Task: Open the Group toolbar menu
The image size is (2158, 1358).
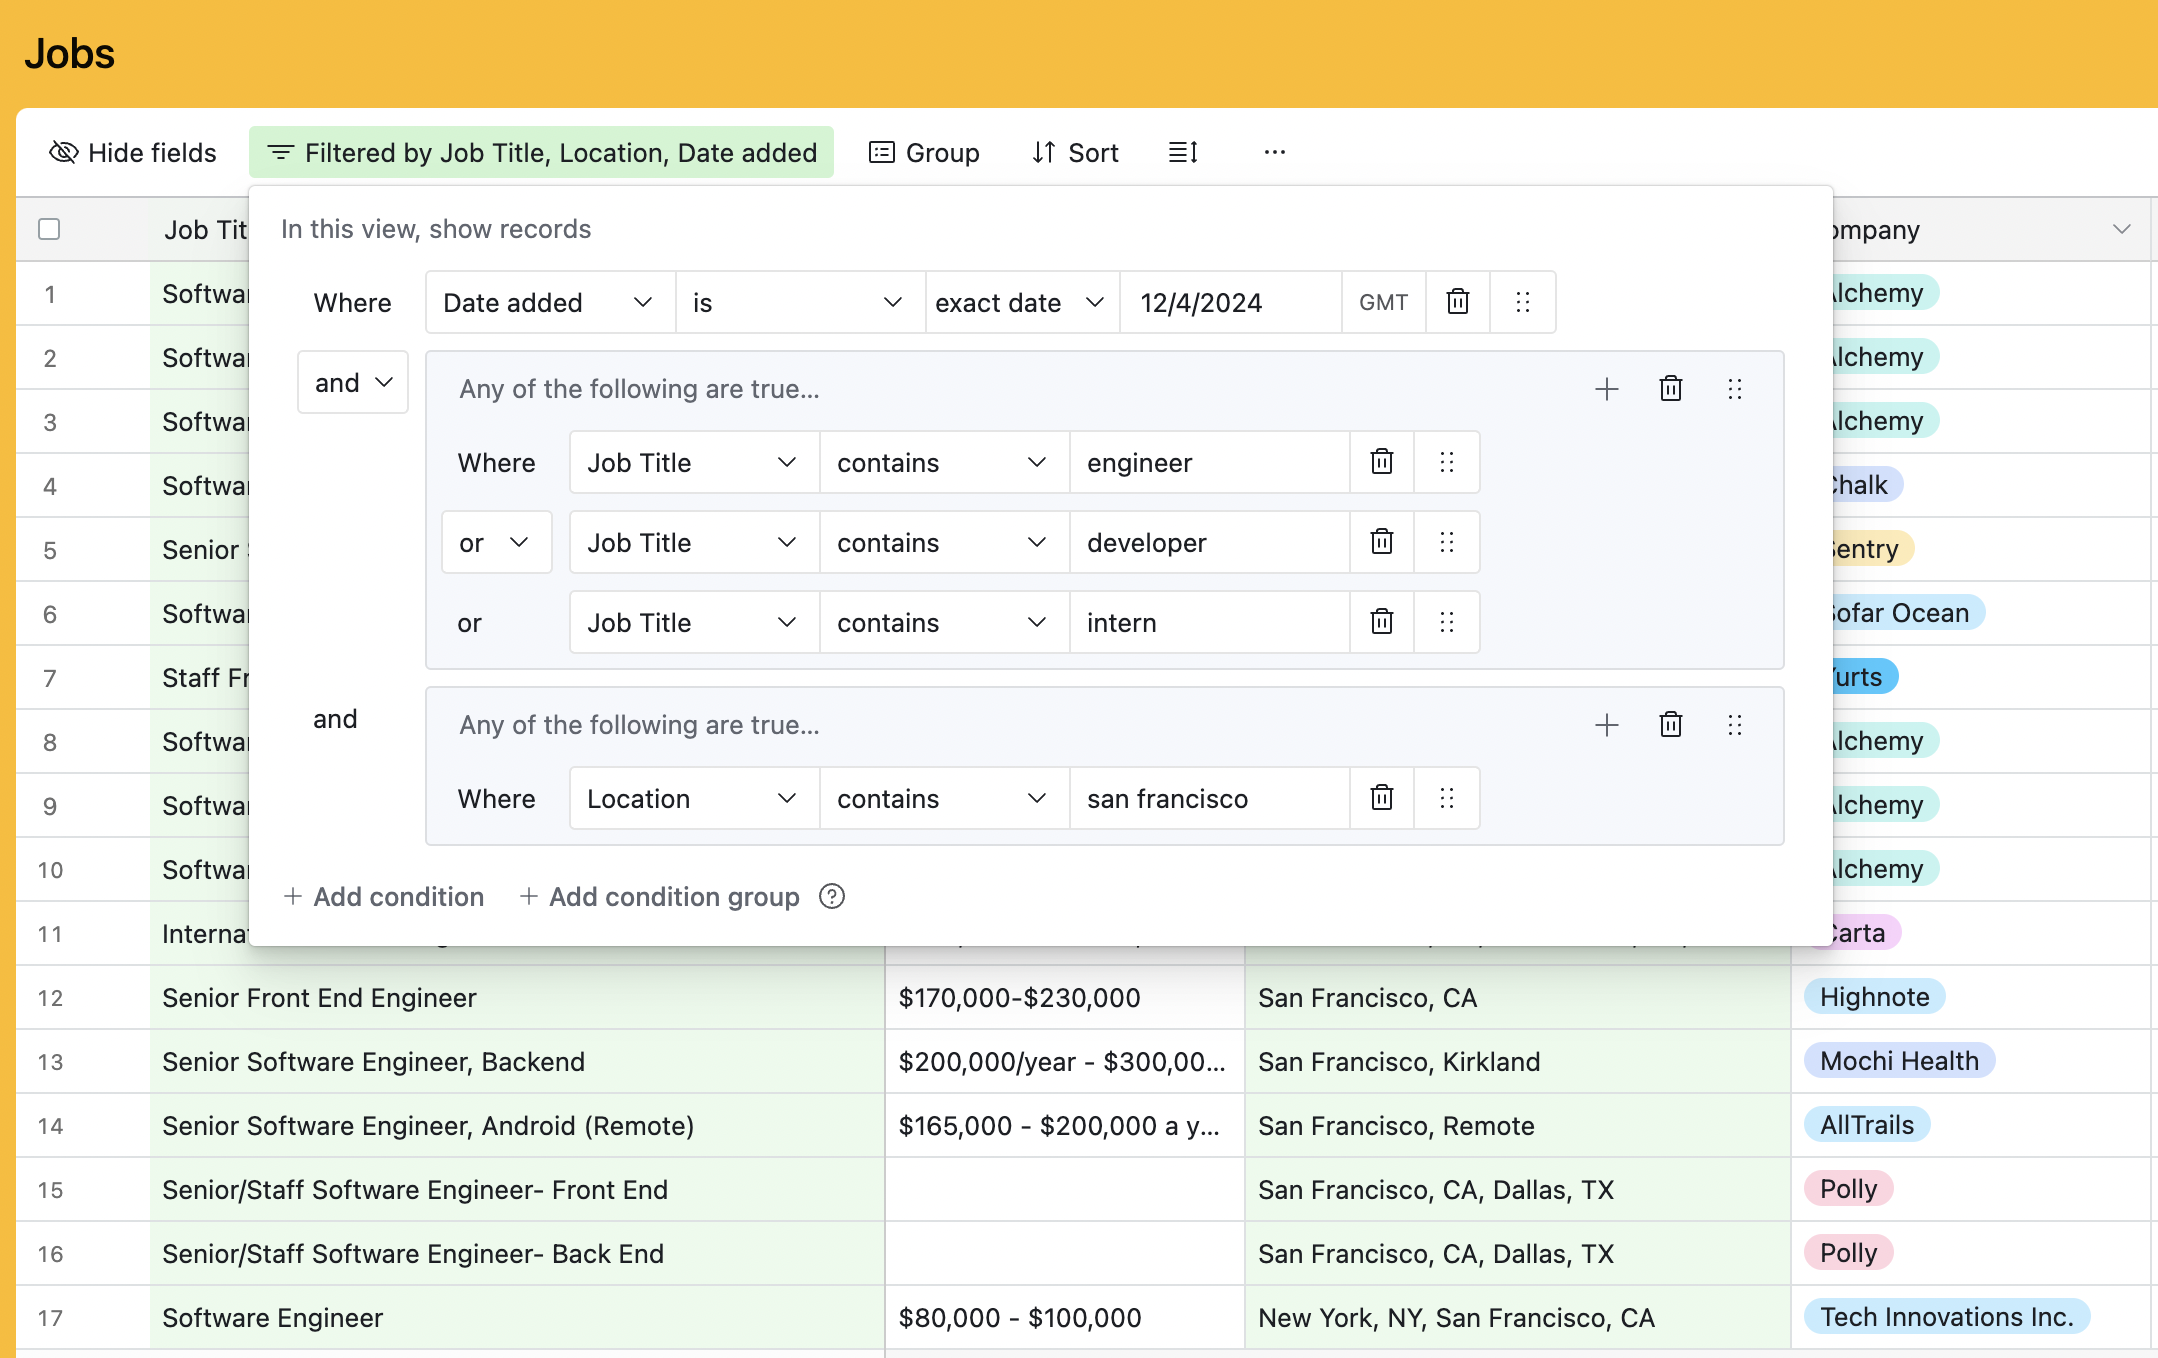Action: tap(924, 152)
